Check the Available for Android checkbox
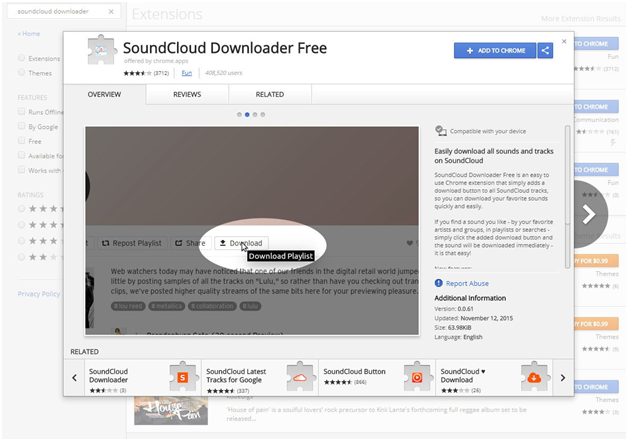Image resolution: width=628 pixels, height=441 pixels. pos(22,155)
